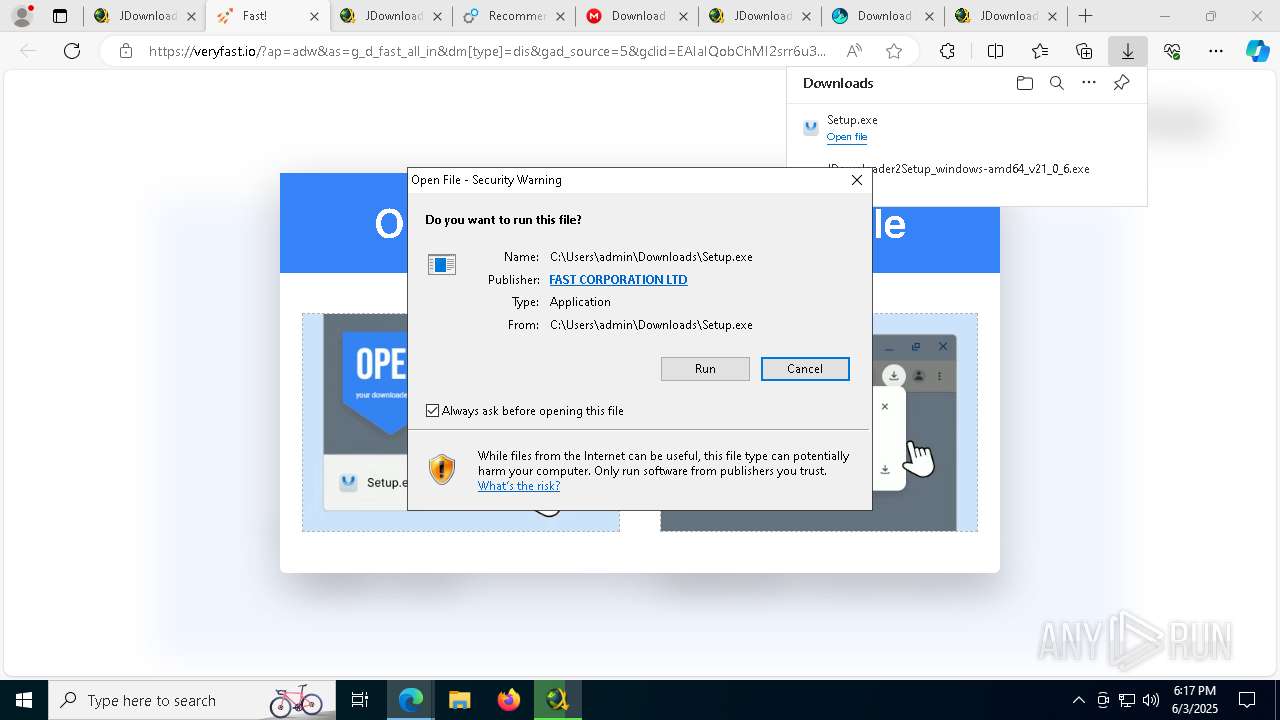
Task: Click the Downloads toolbar button in Edge
Action: pyautogui.click(x=1128, y=51)
